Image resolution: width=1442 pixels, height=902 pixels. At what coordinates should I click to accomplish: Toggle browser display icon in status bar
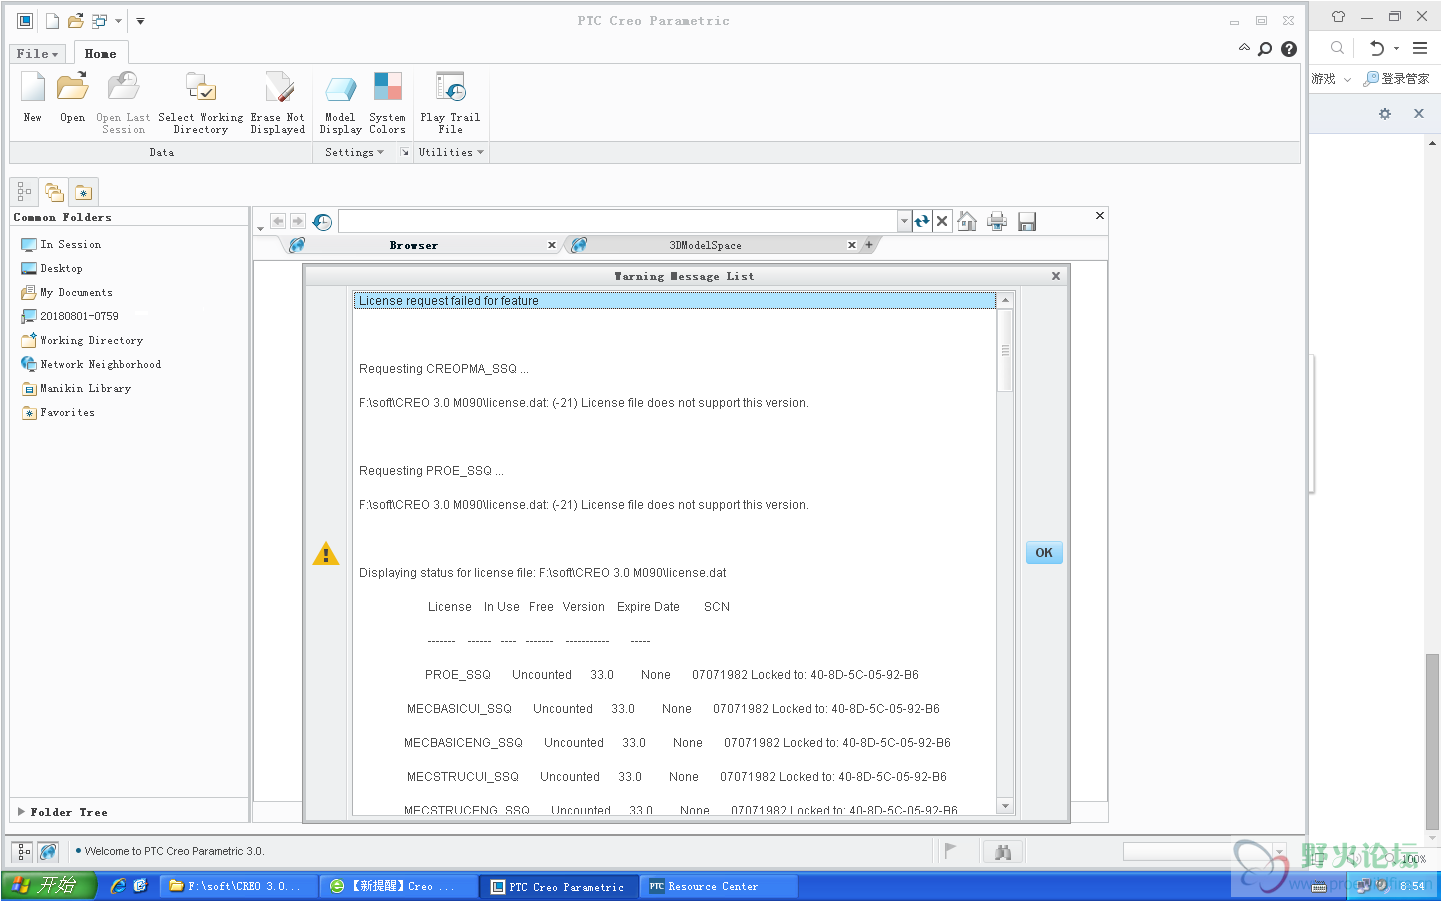pos(48,852)
